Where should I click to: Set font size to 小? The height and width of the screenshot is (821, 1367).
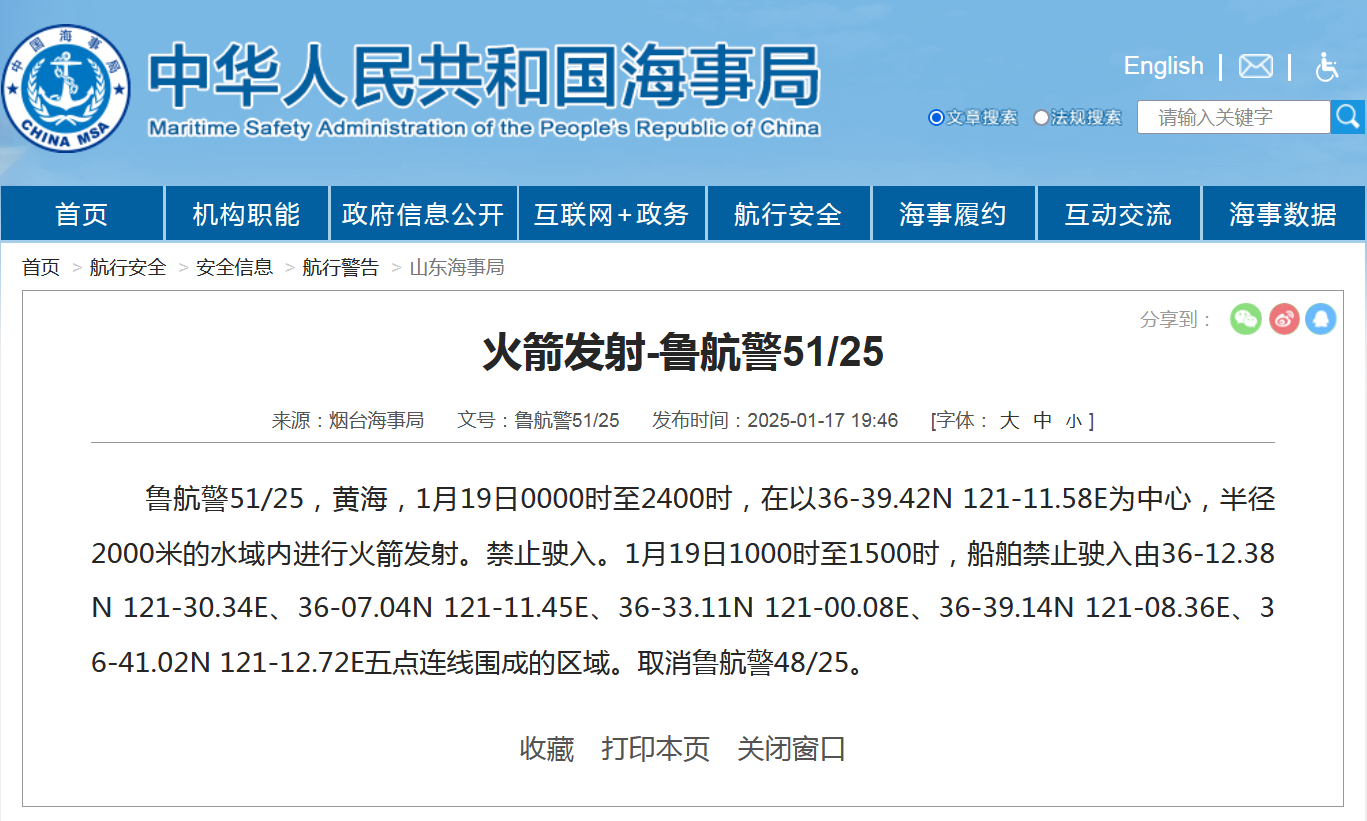click(1073, 422)
